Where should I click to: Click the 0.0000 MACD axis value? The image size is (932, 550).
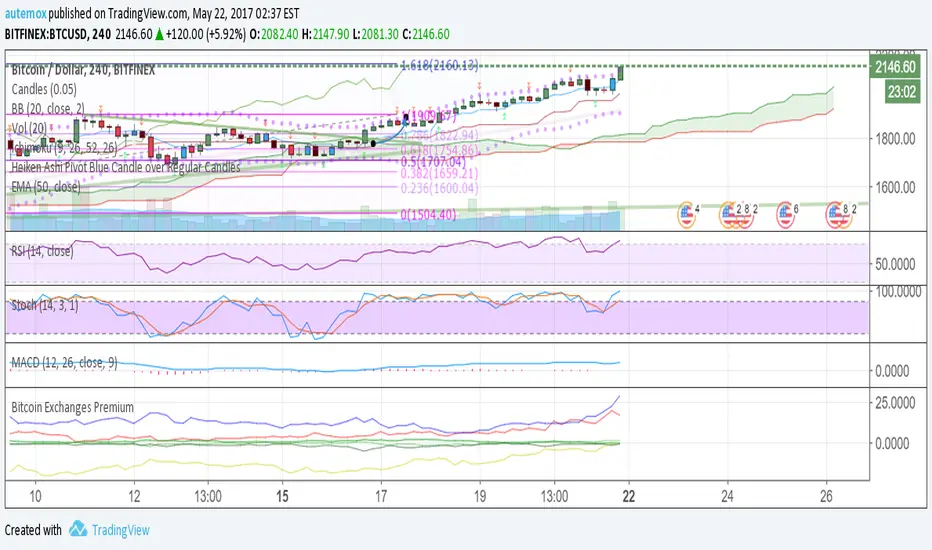tap(892, 370)
